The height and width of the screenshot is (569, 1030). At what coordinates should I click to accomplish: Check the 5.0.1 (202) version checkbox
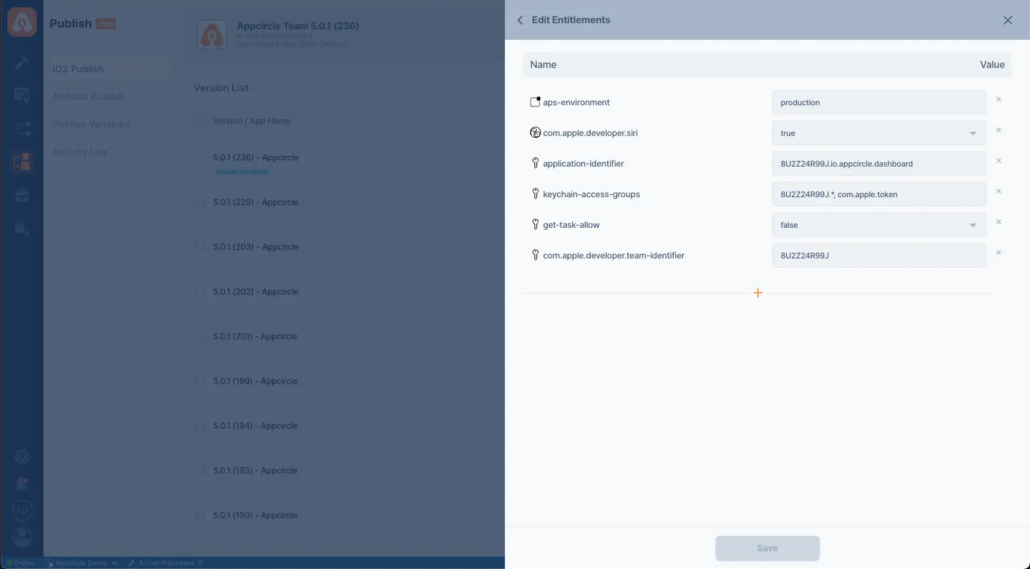(200, 292)
